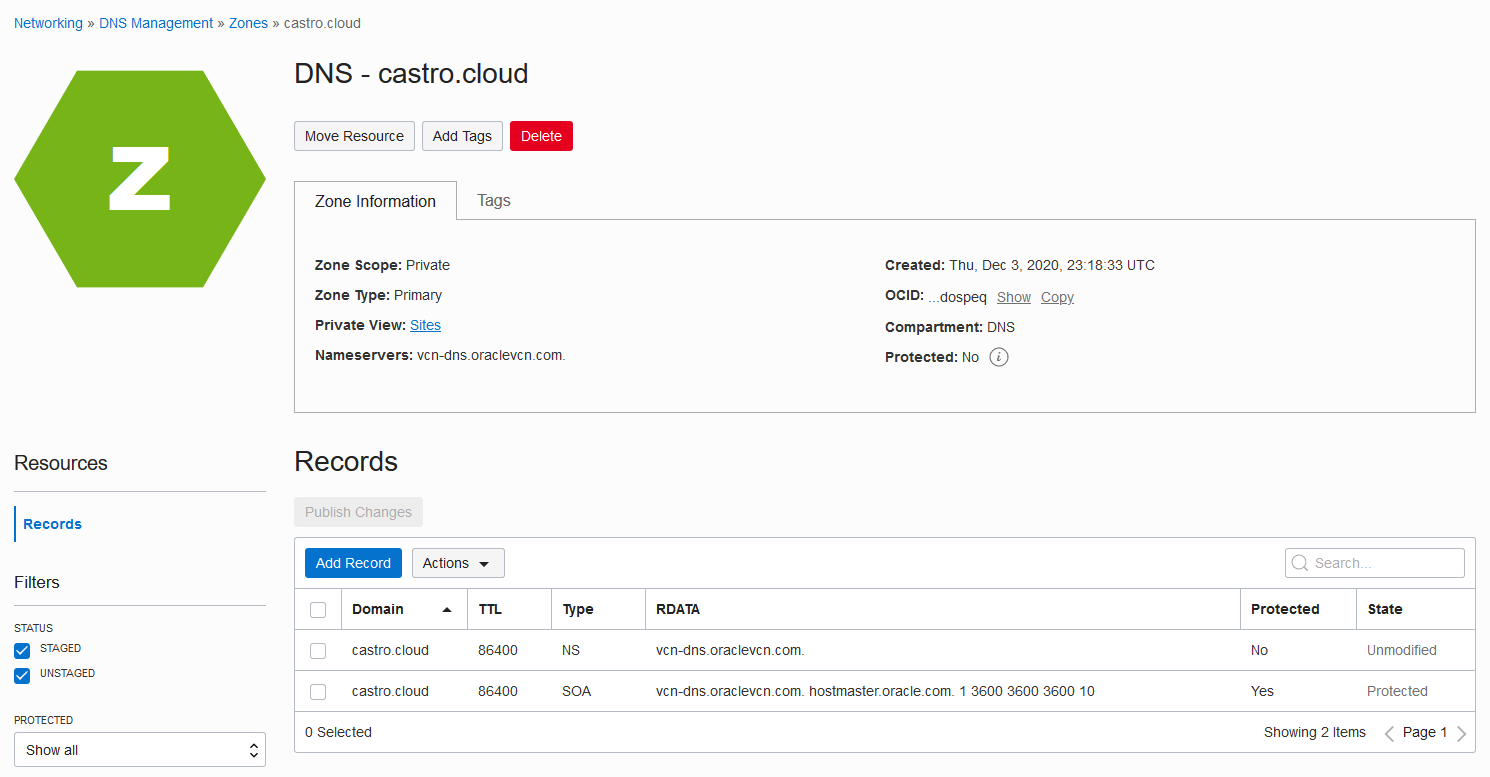Open the Sites private view link
1490x777 pixels.
coord(425,325)
